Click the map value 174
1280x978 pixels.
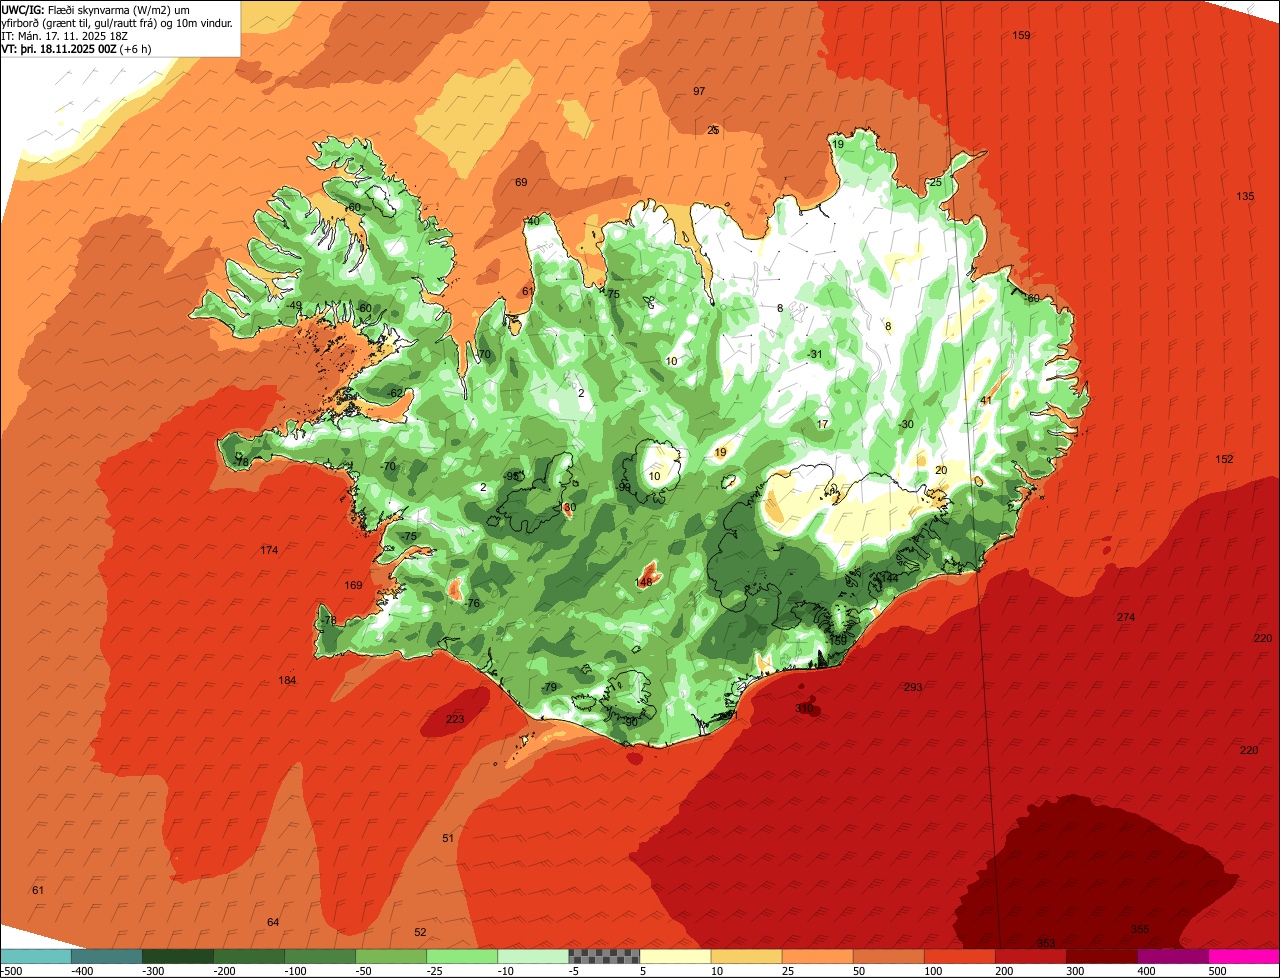(269, 550)
